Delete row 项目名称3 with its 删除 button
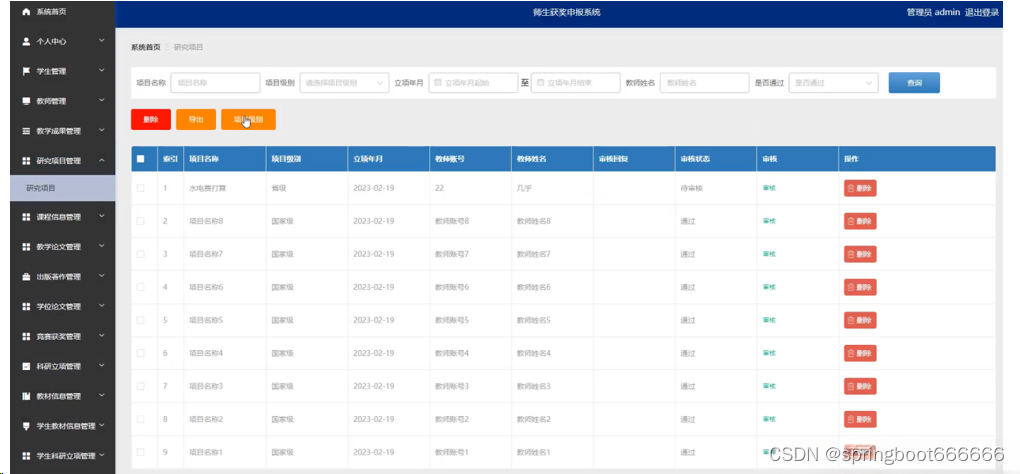1020x474 pixels. (860, 386)
